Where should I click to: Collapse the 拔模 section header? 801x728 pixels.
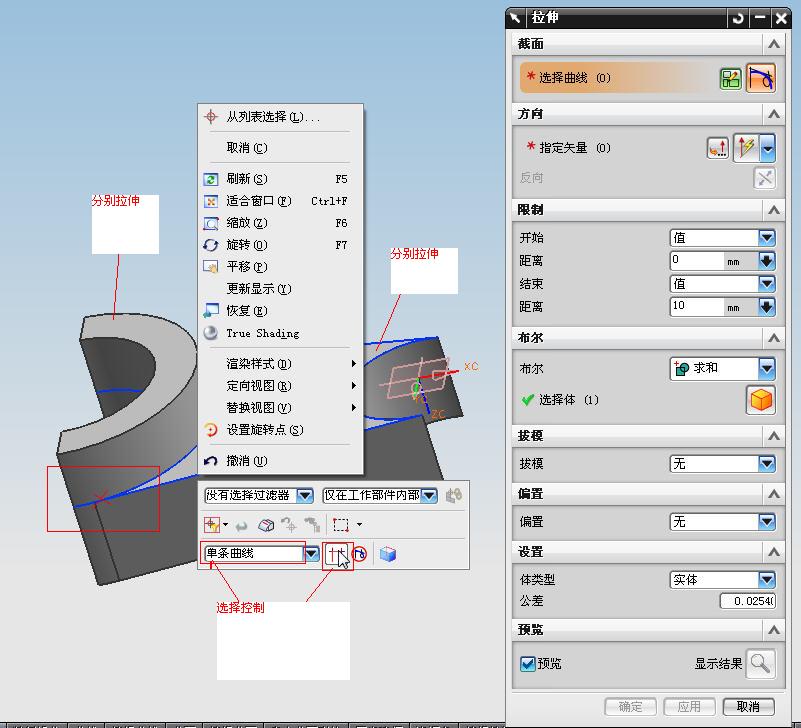click(x=773, y=436)
